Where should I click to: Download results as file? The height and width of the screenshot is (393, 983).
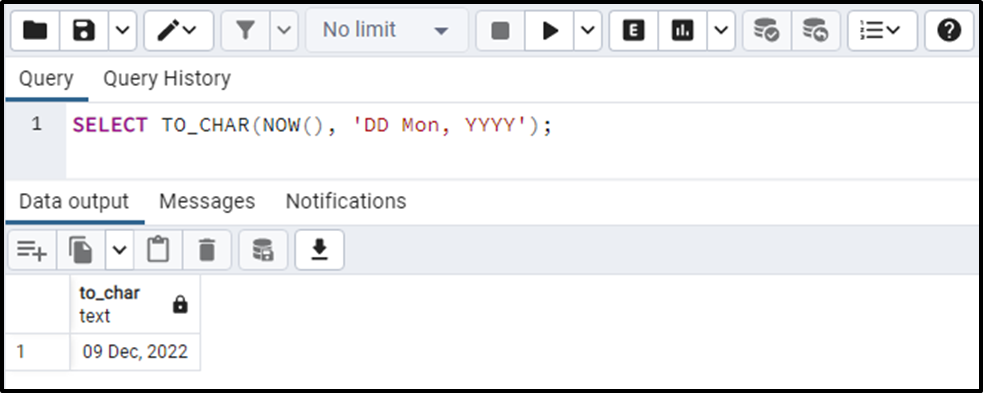click(320, 250)
